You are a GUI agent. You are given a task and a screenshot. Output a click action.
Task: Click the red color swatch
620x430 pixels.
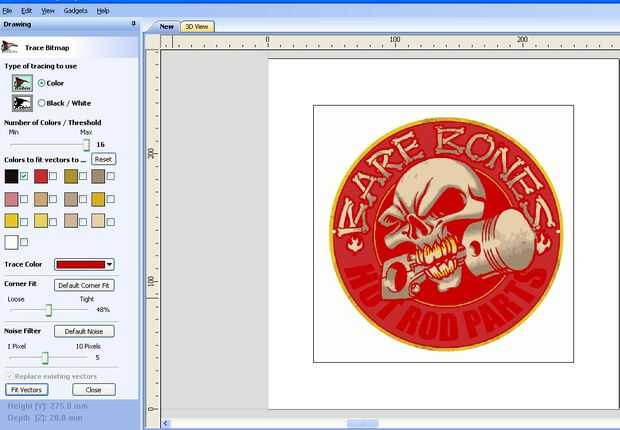[41, 176]
